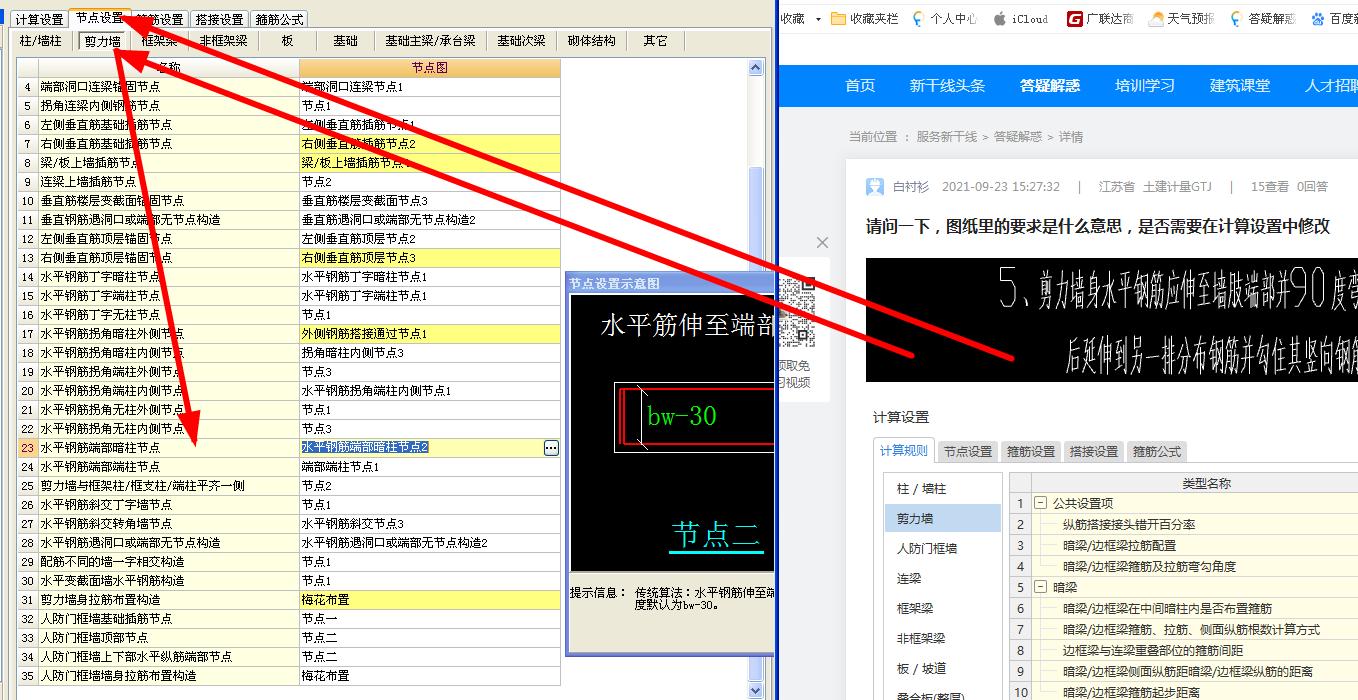Screen dimensions: 1358x700
Task: Click the QR code image
Action: [797, 312]
